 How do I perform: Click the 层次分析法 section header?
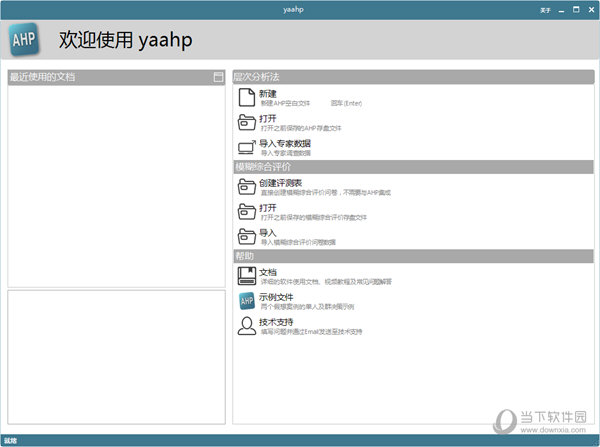pos(413,77)
